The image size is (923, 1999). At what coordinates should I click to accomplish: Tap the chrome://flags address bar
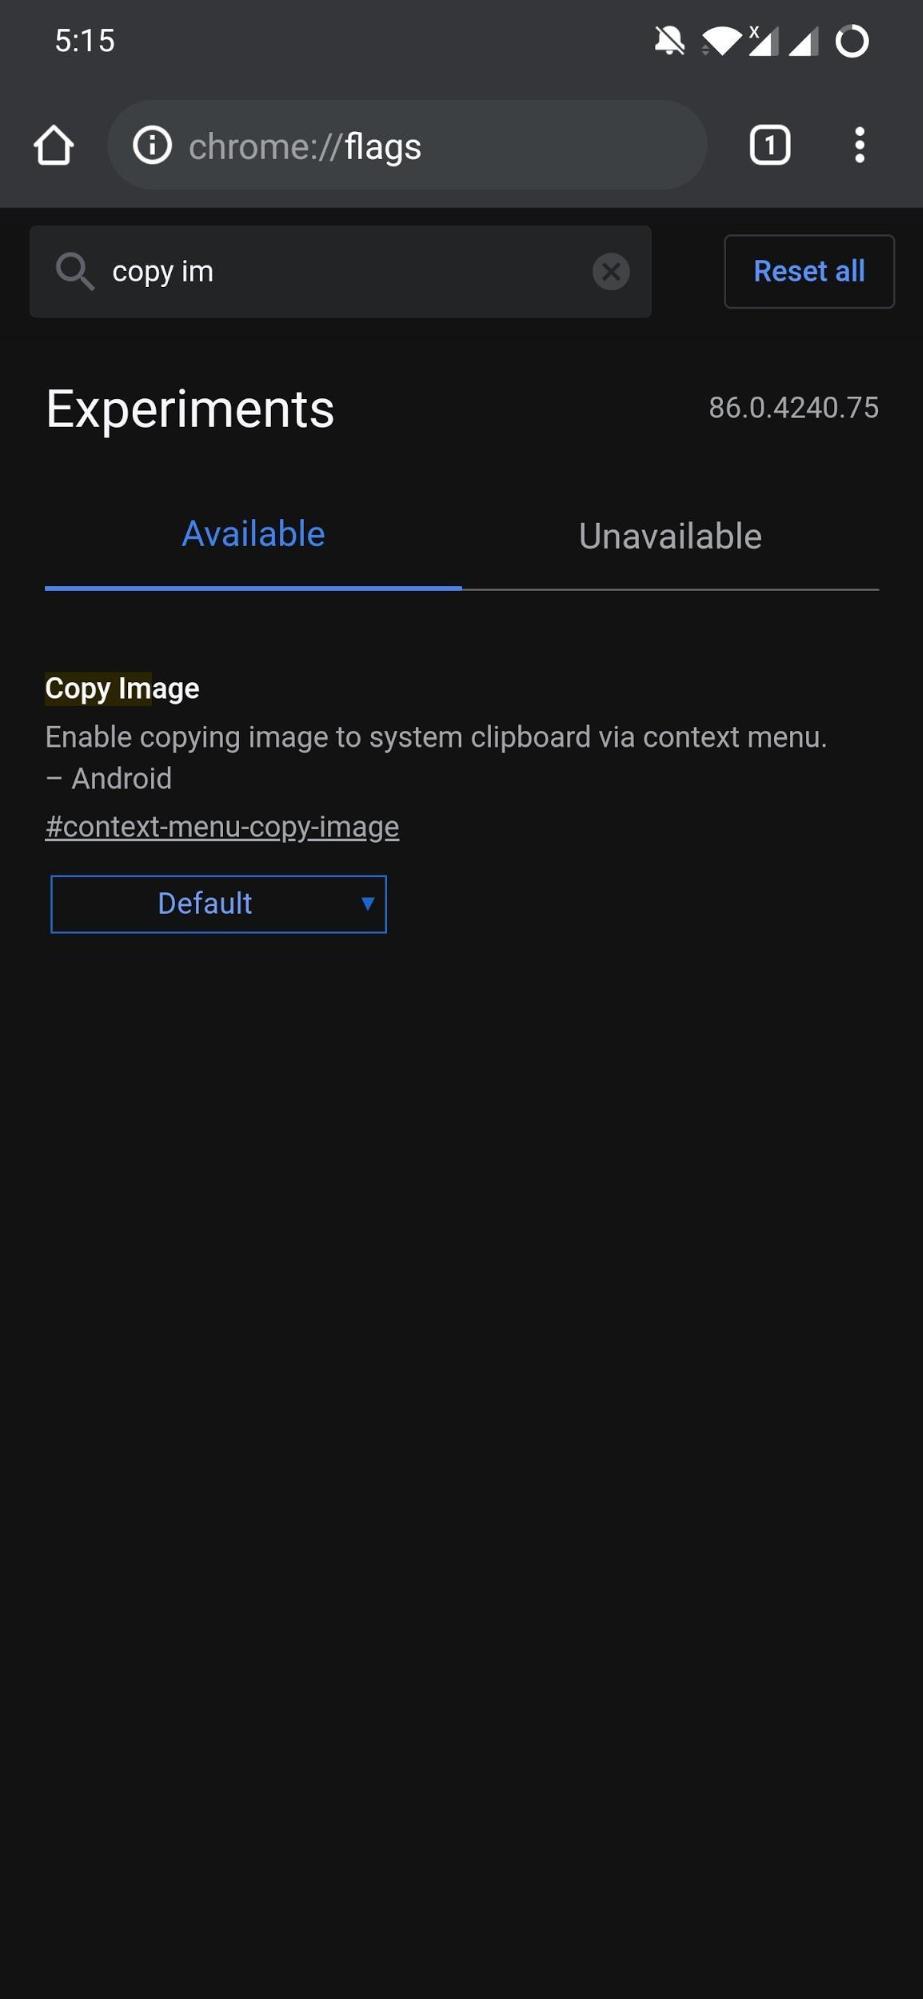coord(407,146)
